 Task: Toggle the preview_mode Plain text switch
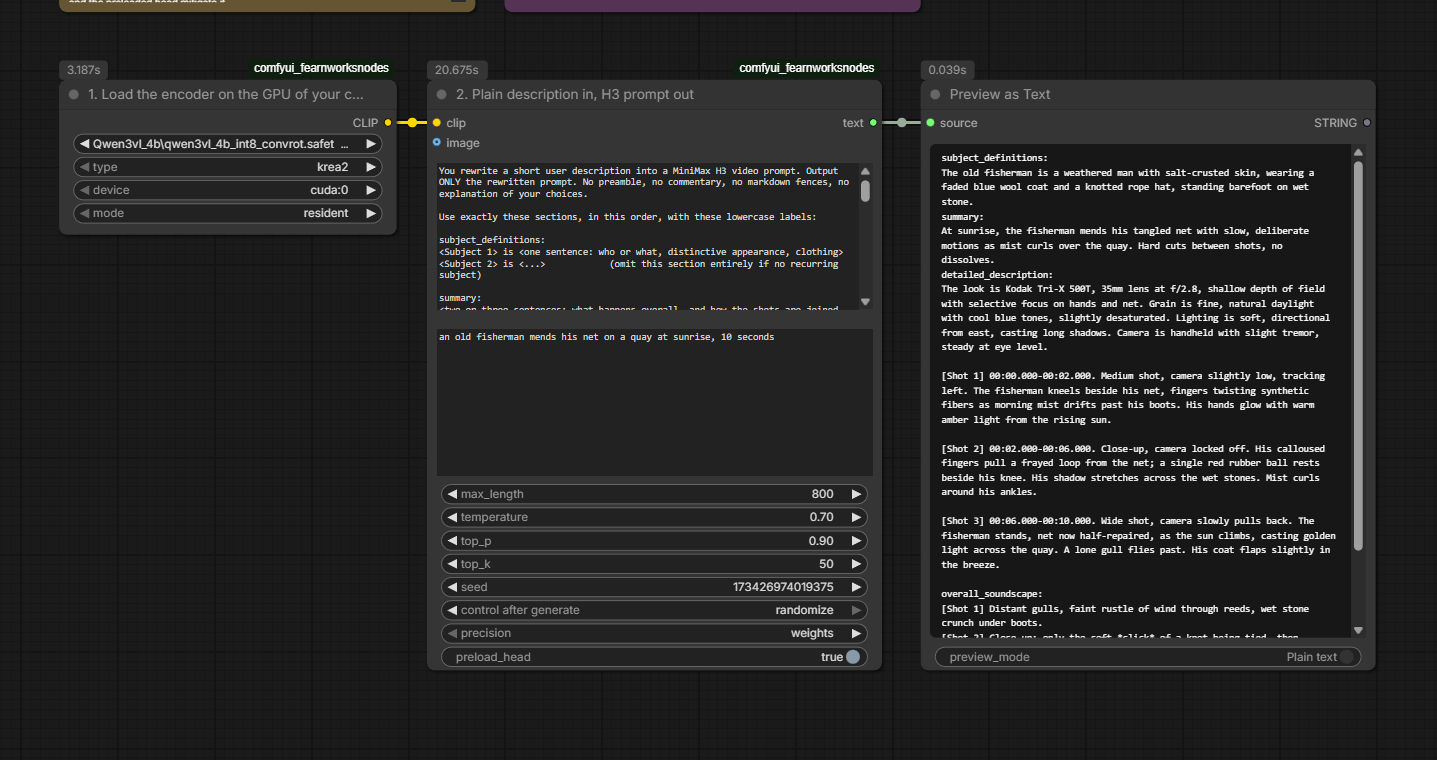coord(1347,657)
